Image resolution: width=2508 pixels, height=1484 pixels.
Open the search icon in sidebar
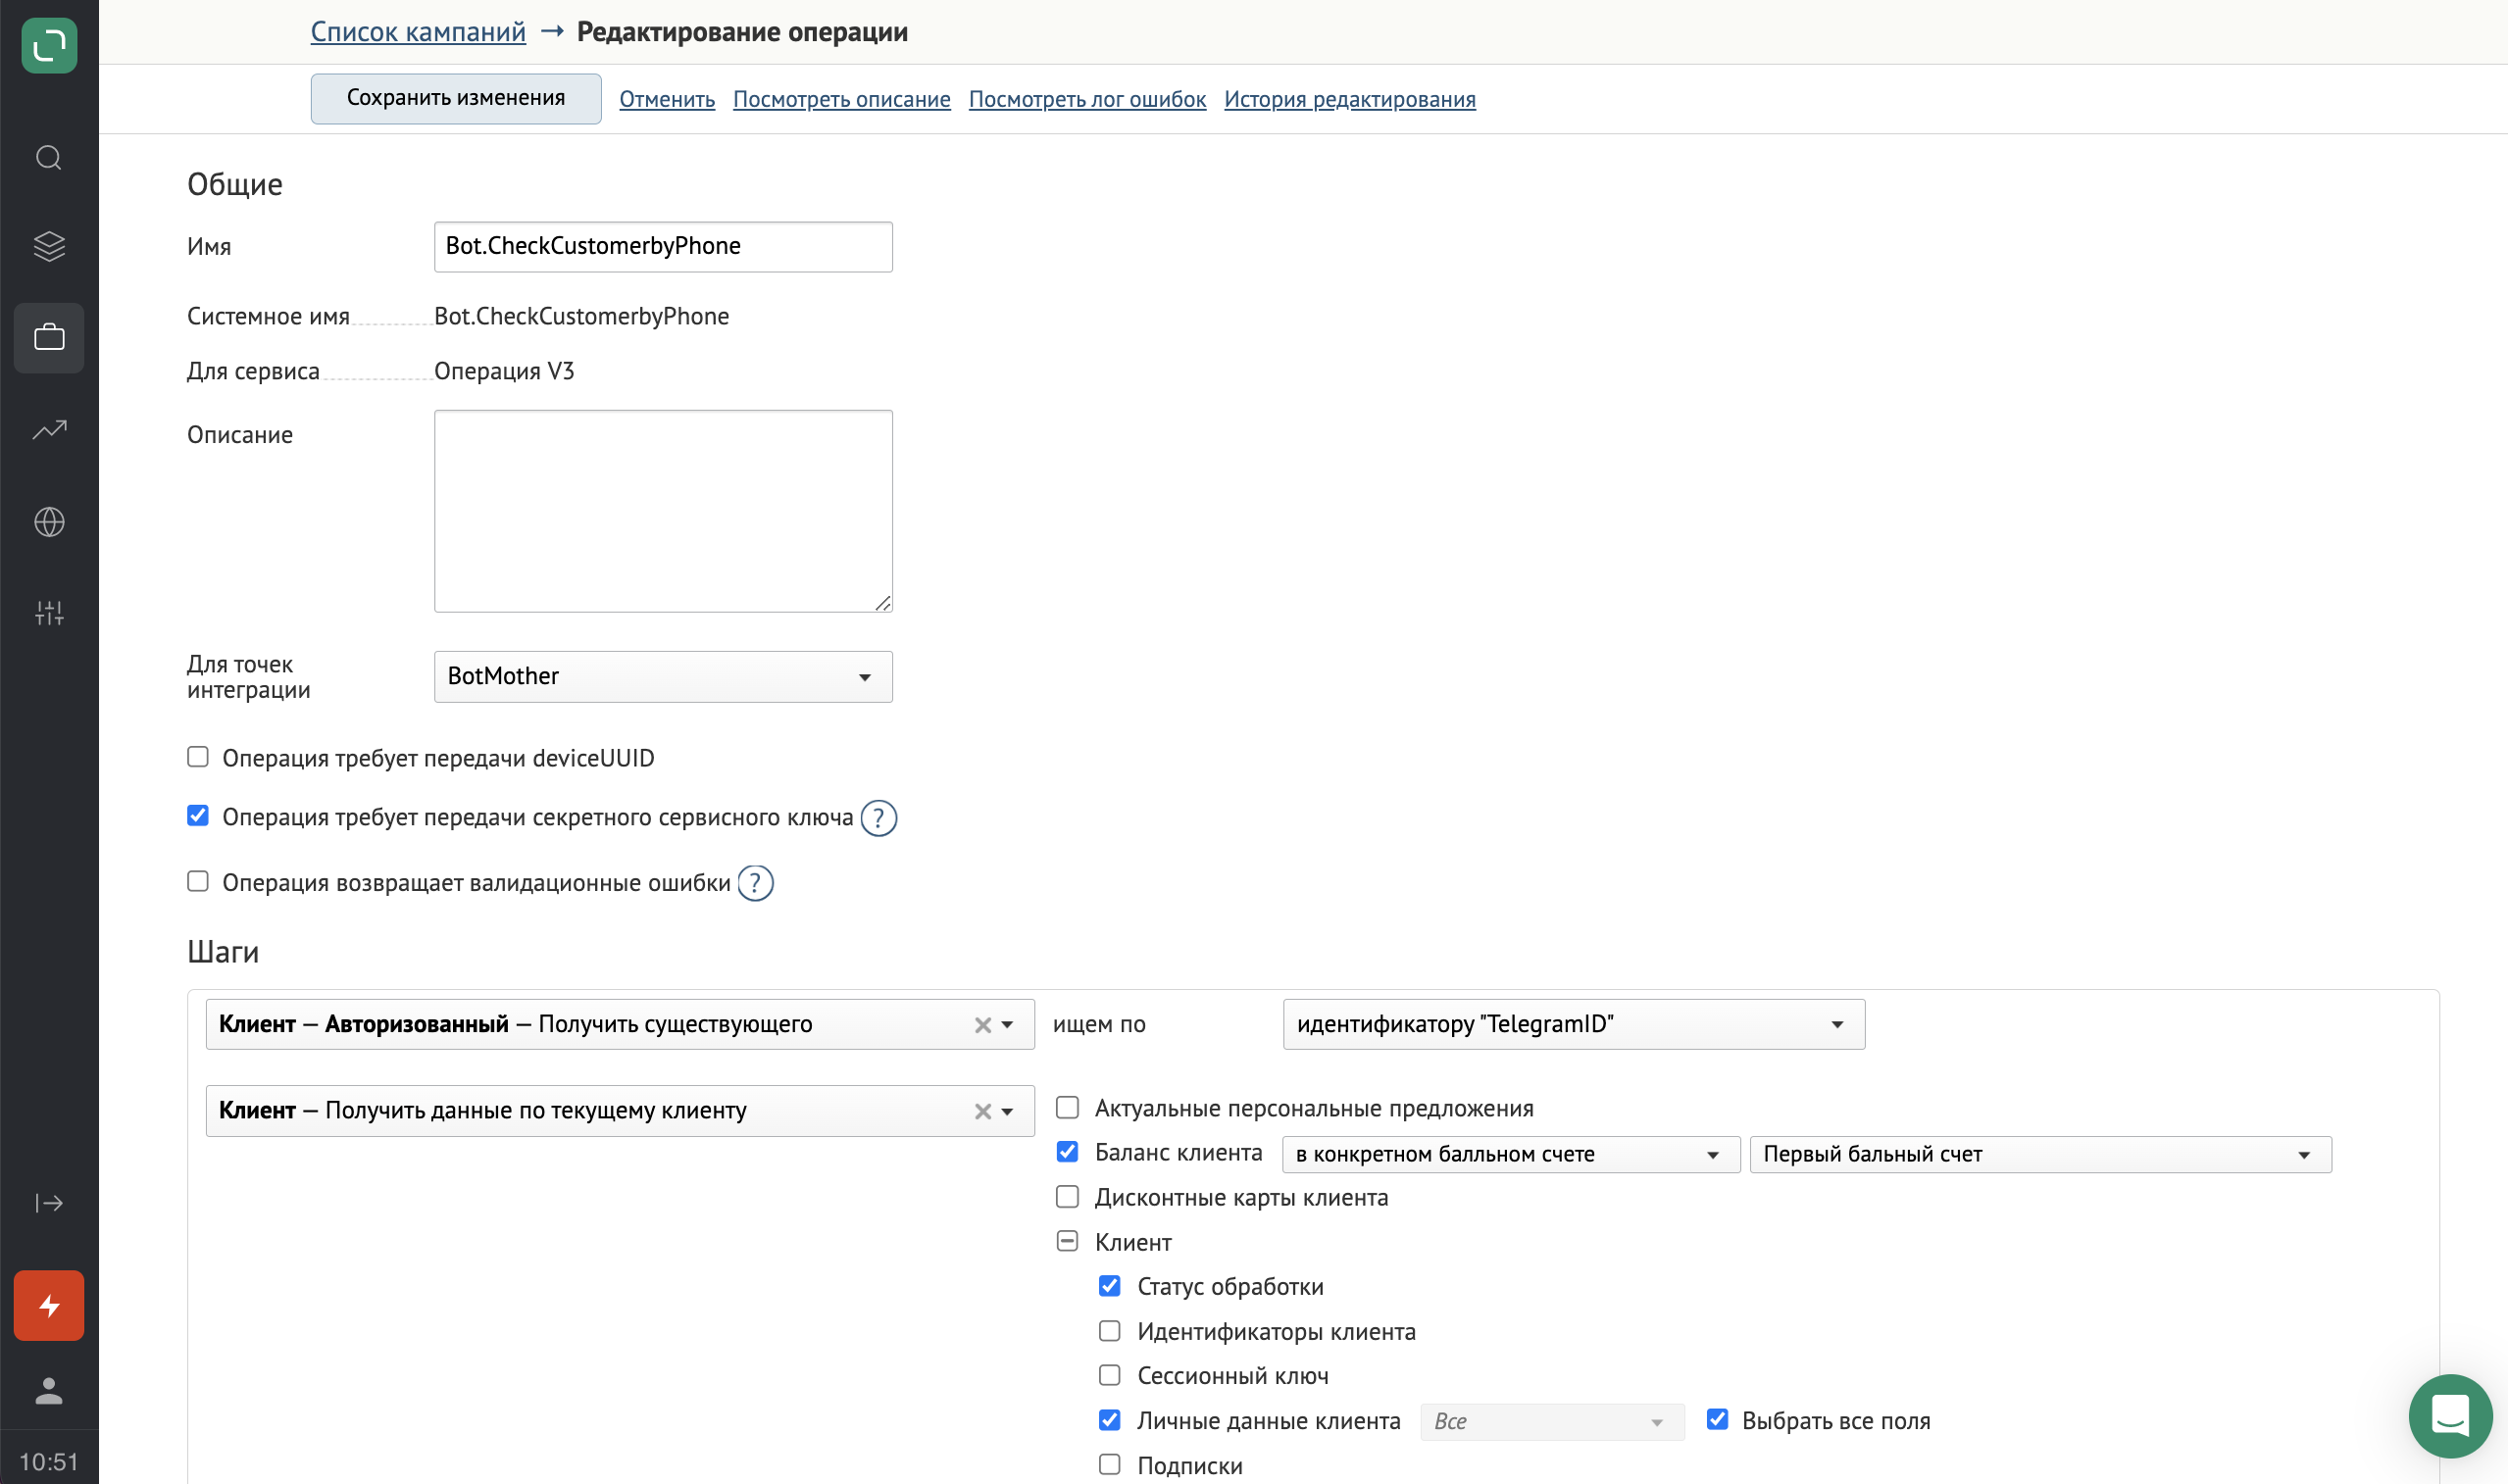[49, 158]
